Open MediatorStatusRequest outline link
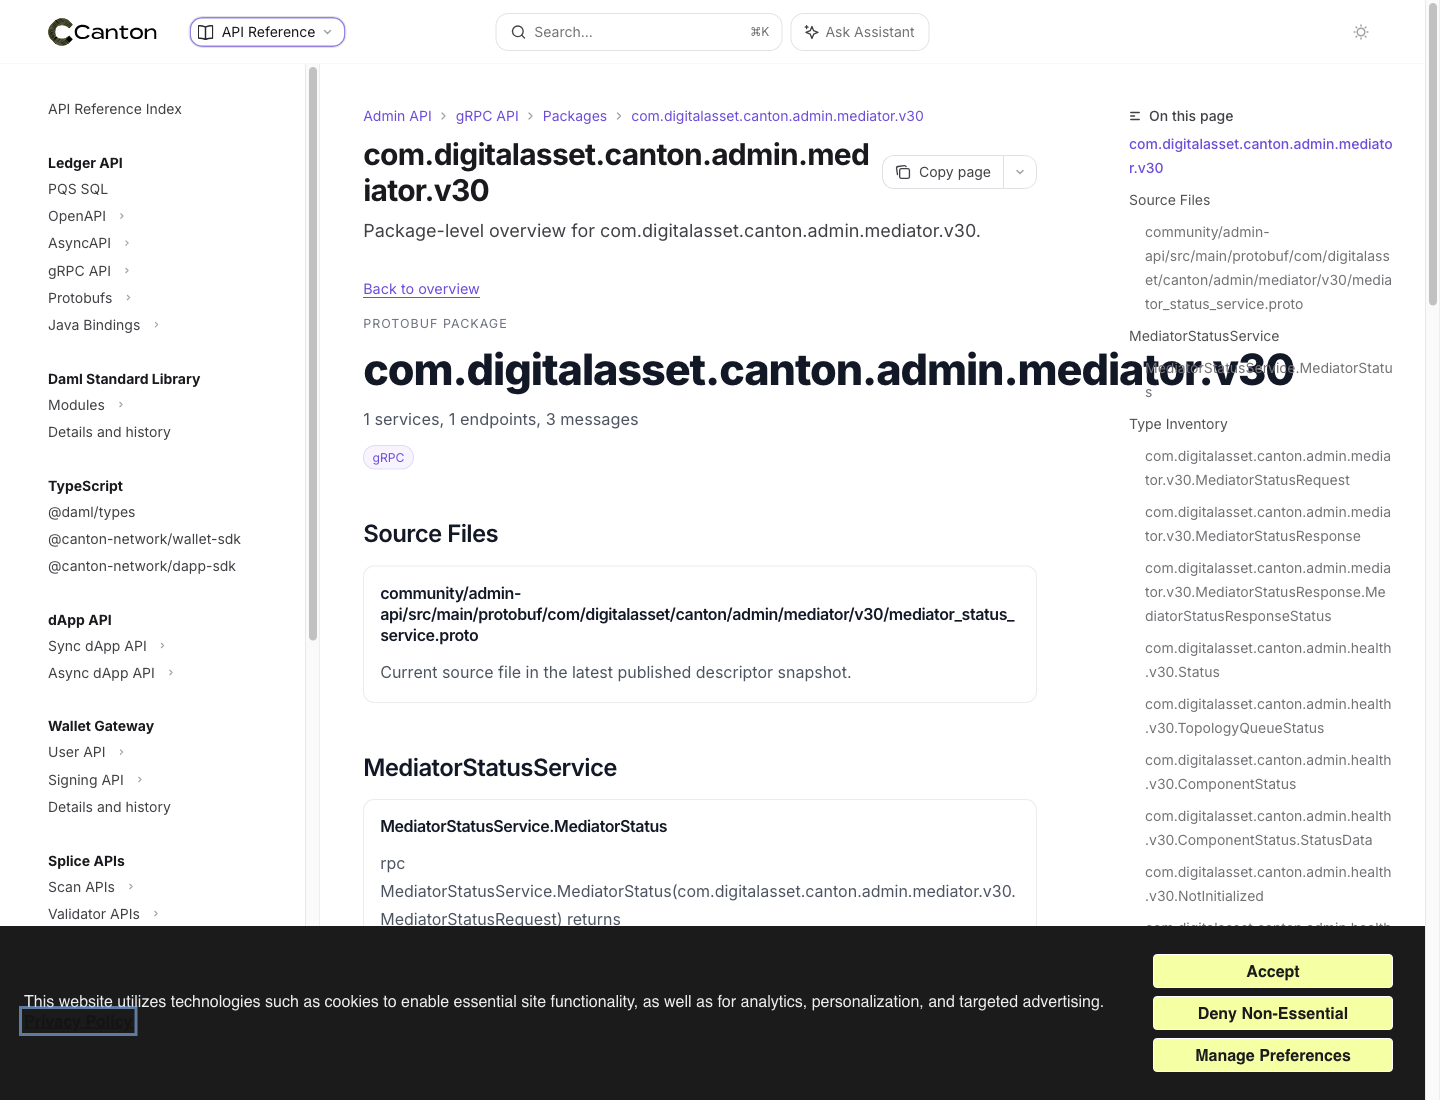 1268,468
